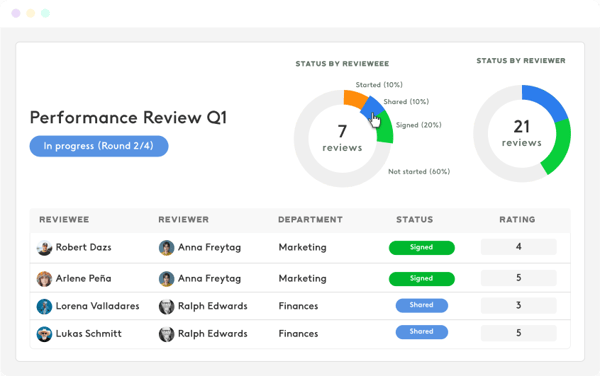Screen dimensions: 600x376
Task: Open Anna Freytag avatar in Robert Dazs row
Action: 166,248
